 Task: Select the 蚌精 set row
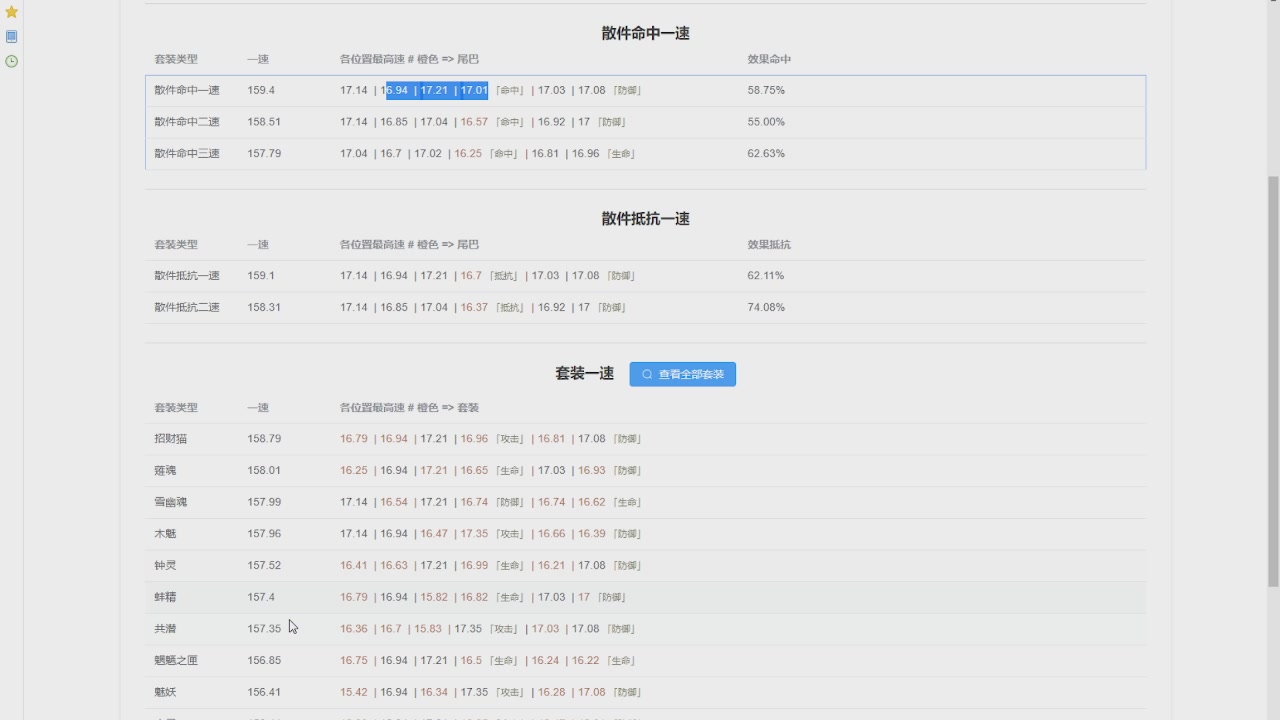tap(646, 597)
